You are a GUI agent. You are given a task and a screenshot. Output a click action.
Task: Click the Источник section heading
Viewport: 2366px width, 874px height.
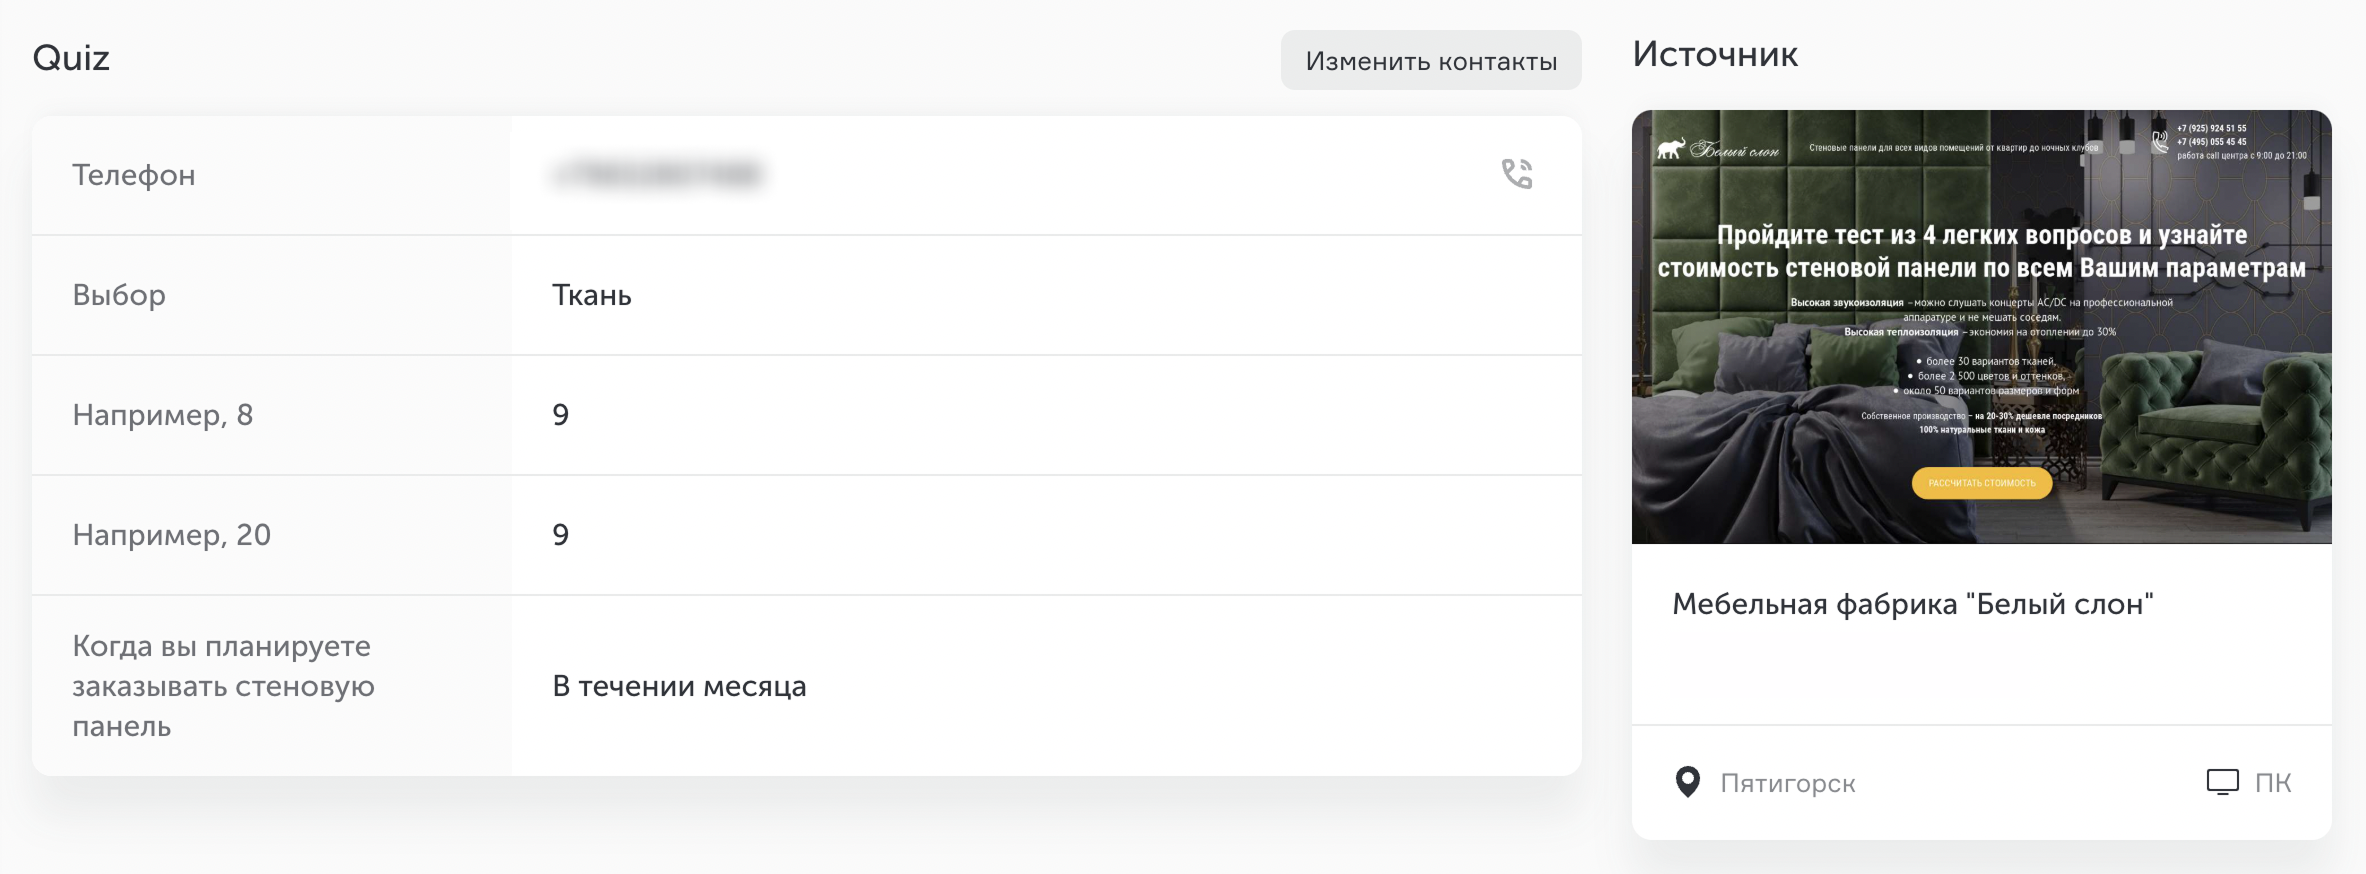(1715, 54)
